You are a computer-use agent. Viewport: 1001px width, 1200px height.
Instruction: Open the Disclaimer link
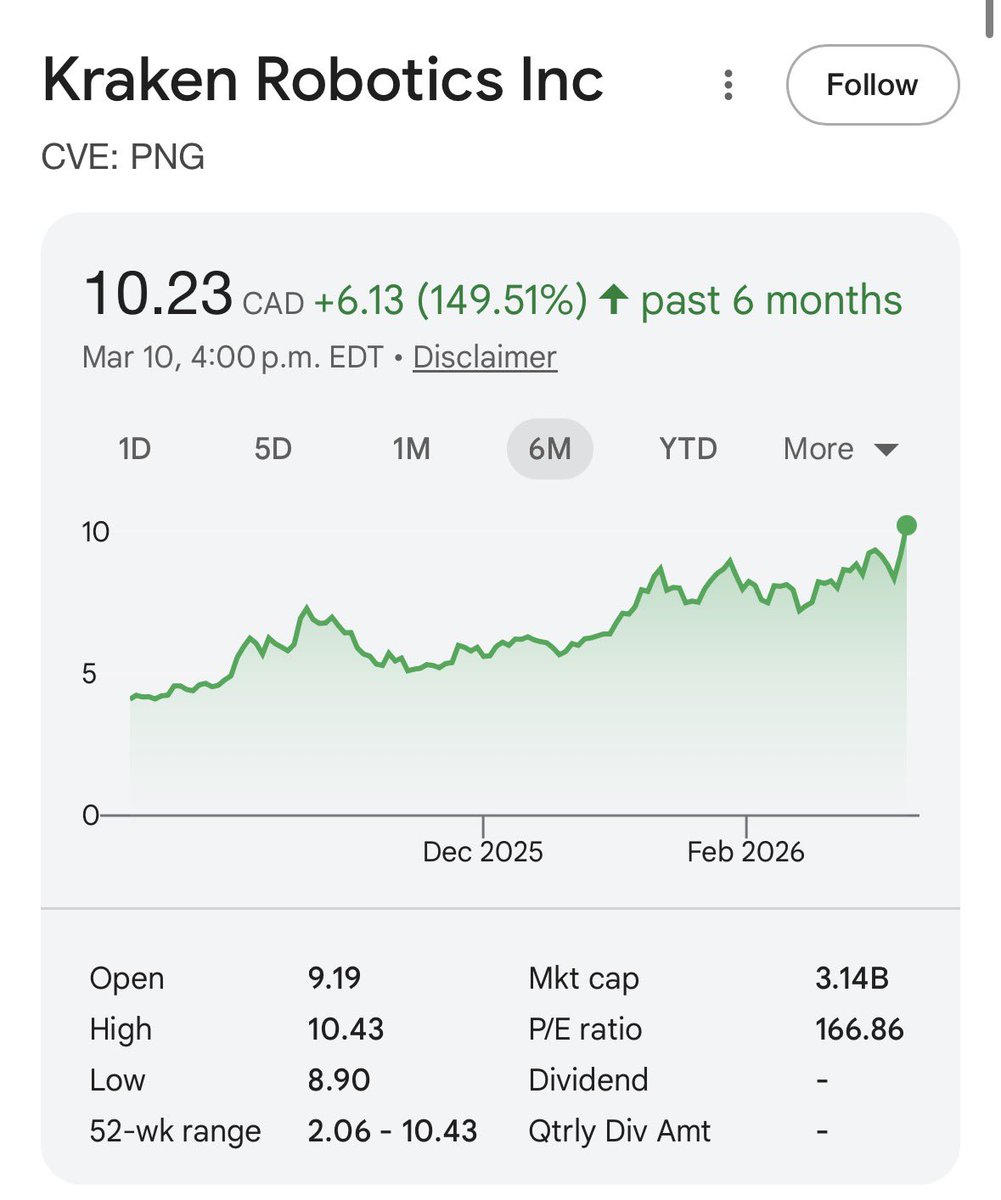484,357
